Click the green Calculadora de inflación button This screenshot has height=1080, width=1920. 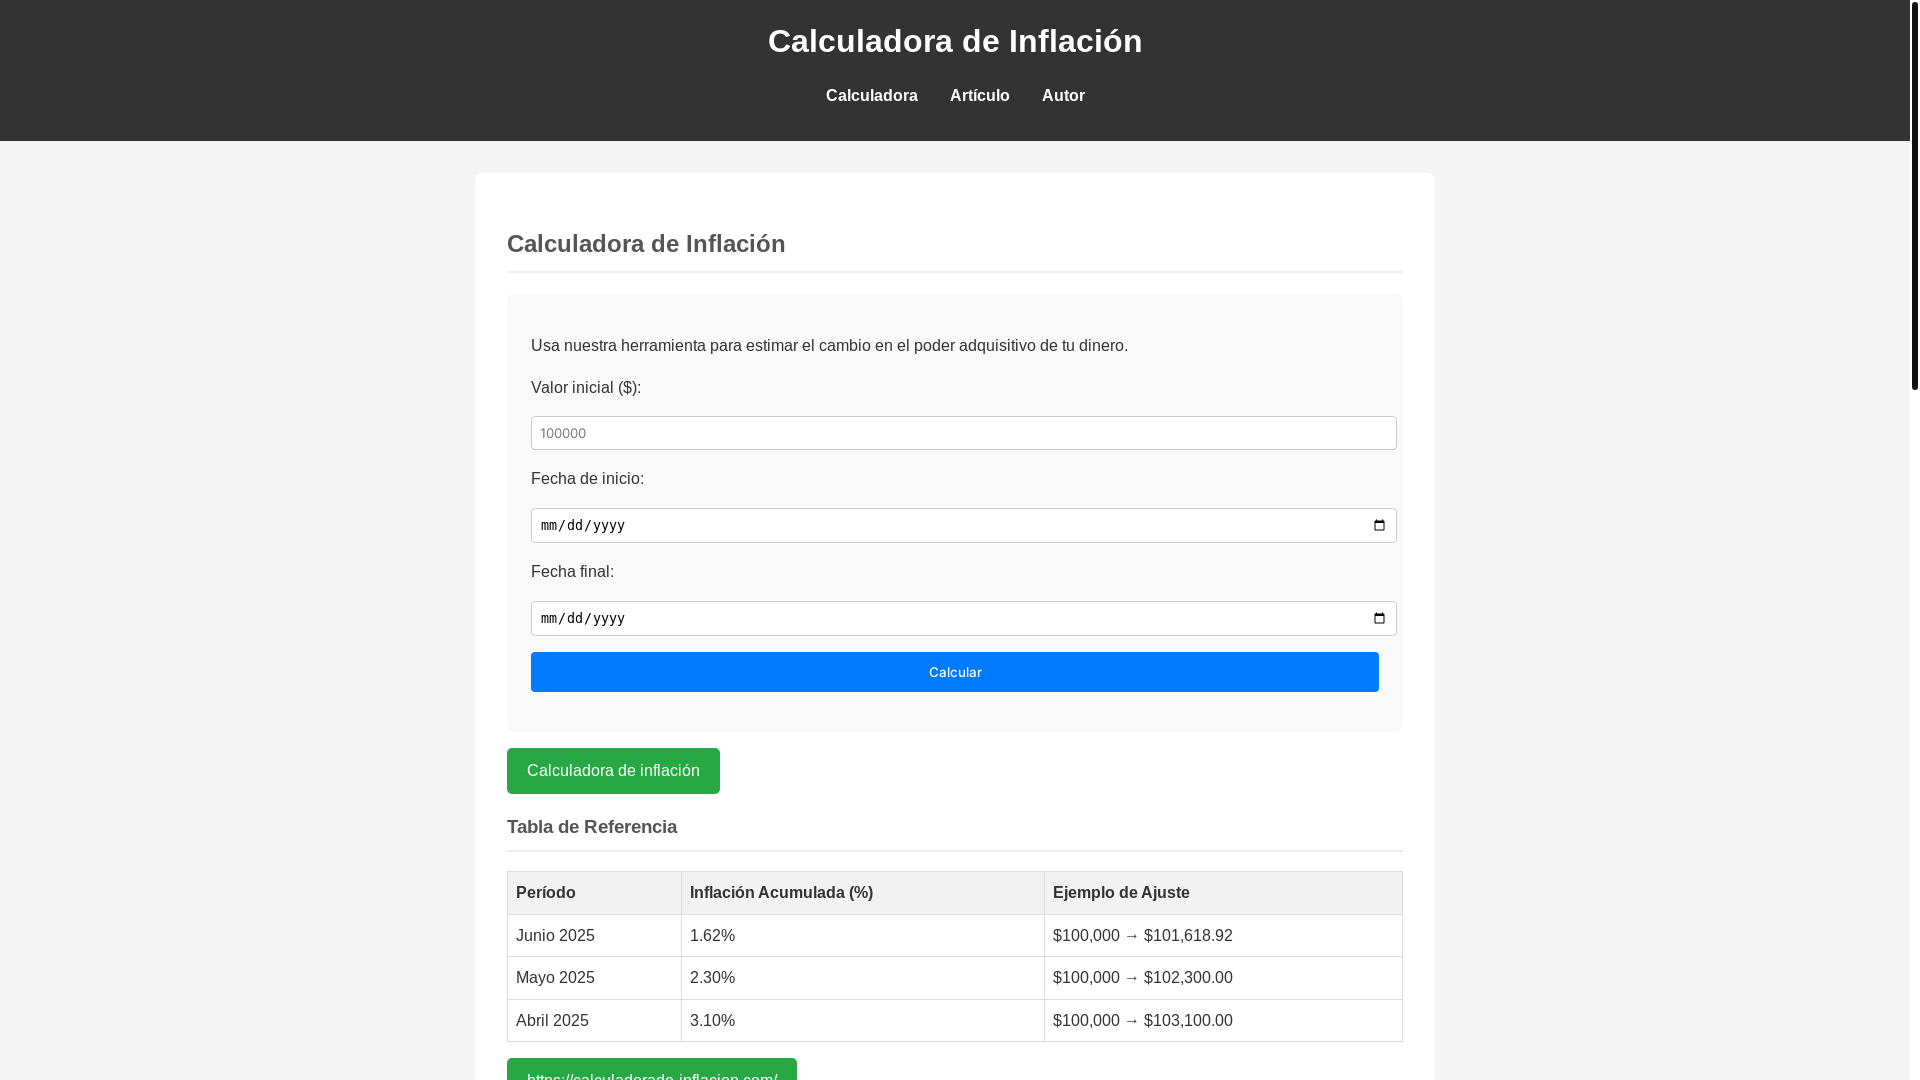click(x=613, y=771)
